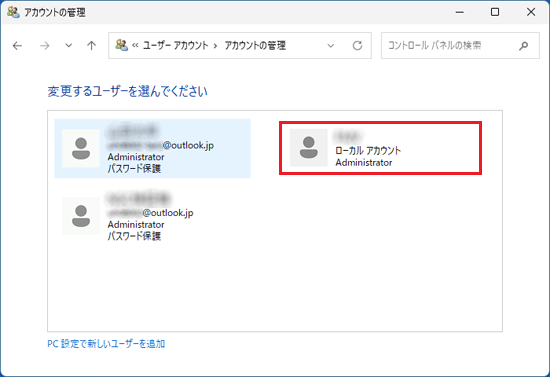The width and height of the screenshot is (550, 377).
Task: Click the ローカル アカウント label text
Action: click(x=368, y=151)
